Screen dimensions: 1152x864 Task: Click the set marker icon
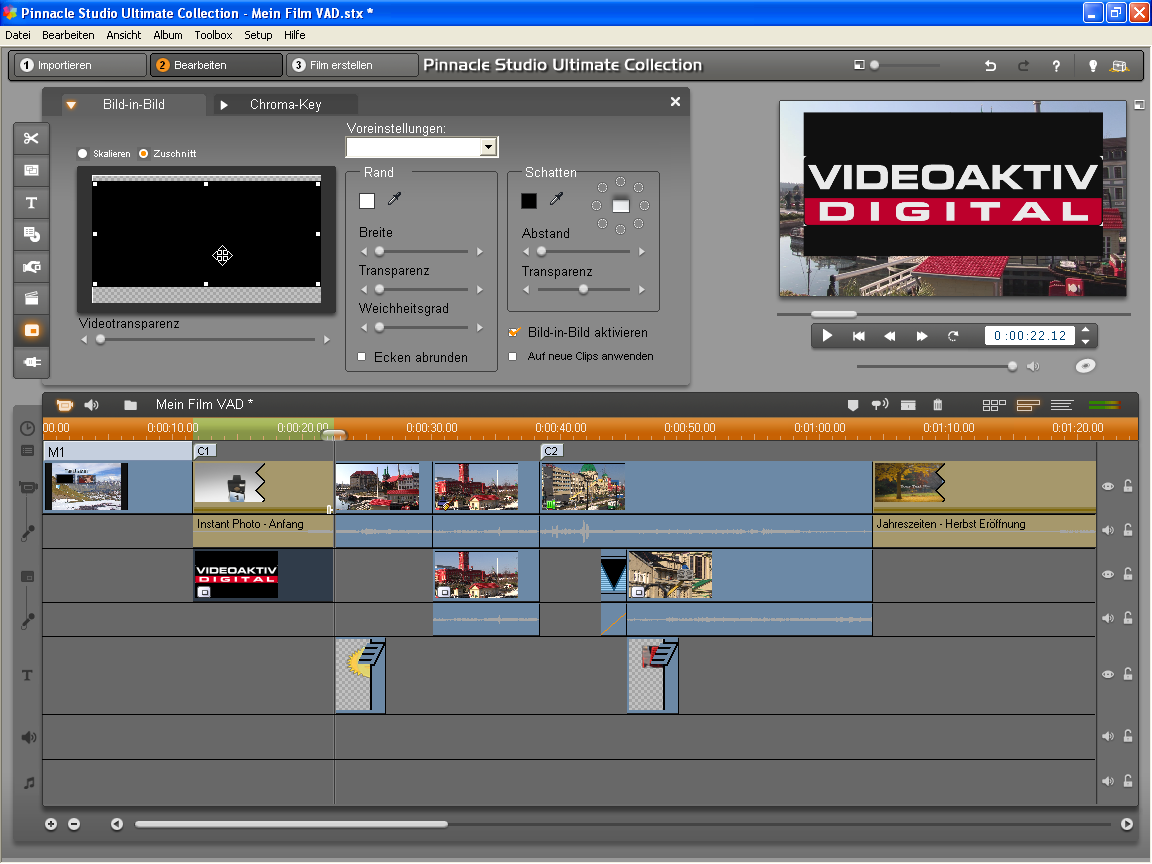(x=853, y=405)
